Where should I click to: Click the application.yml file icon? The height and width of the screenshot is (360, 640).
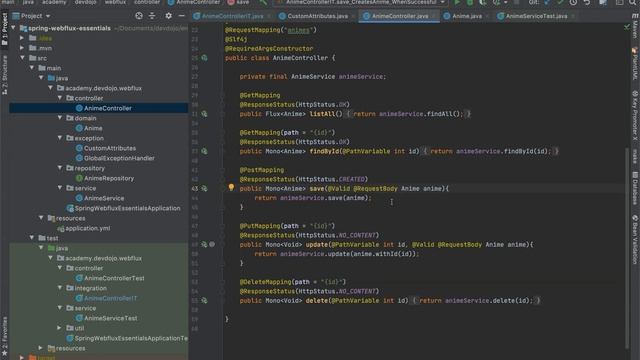point(61,229)
